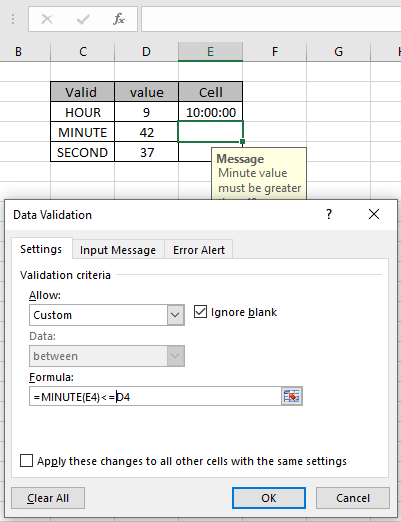This screenshot has width=401, height=522.
Task: Click inside the Formula input field
Action: [155, 396]
